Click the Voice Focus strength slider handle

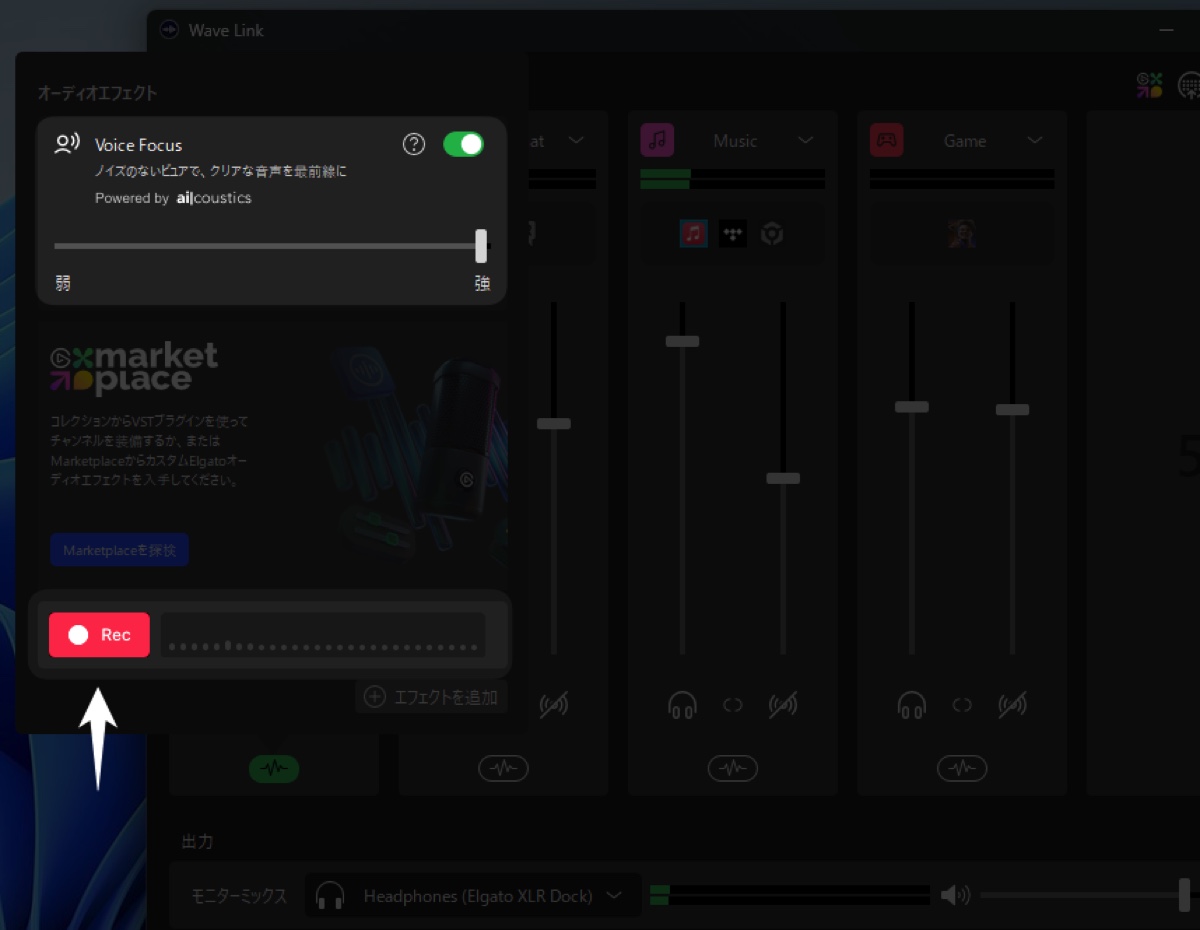click(481, 246)
